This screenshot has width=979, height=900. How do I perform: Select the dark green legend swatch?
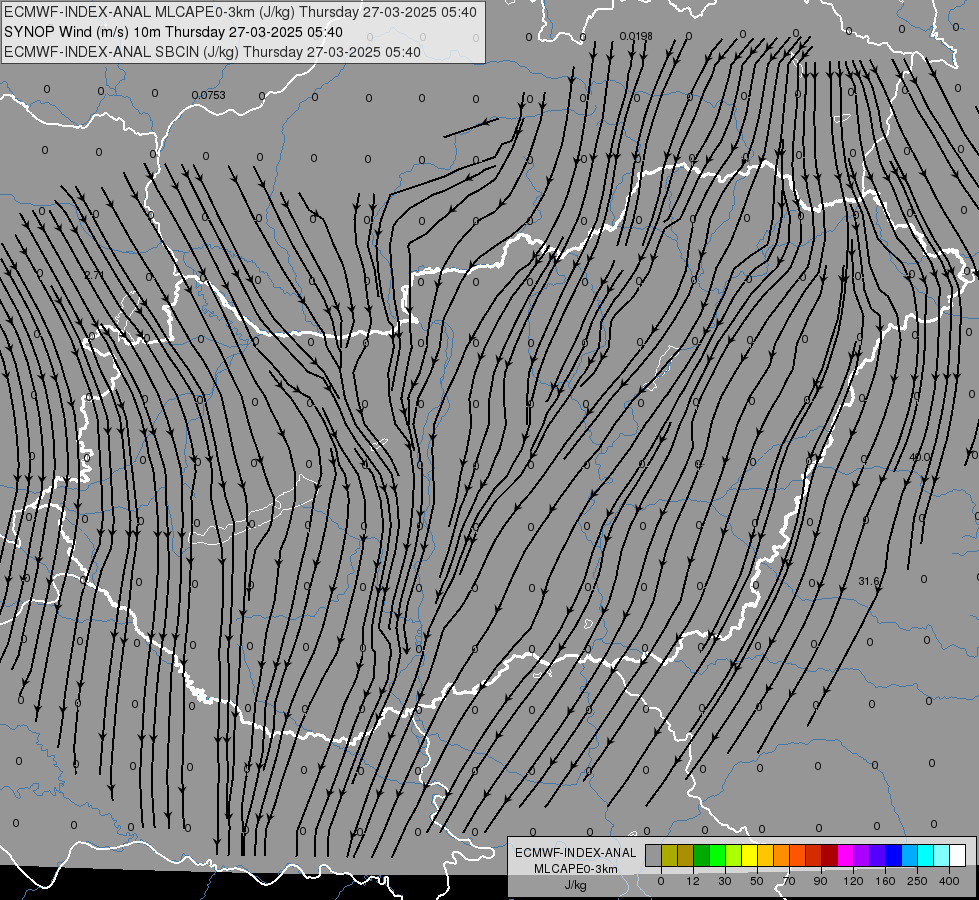pos(702,855)
